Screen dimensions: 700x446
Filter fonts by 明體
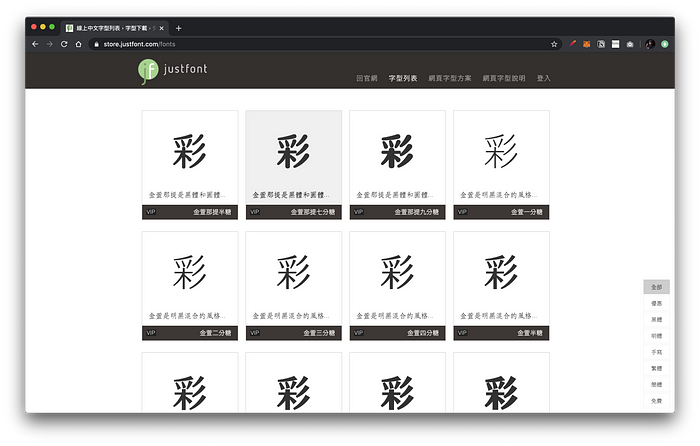pyautogui.click(x=656, y=336)
